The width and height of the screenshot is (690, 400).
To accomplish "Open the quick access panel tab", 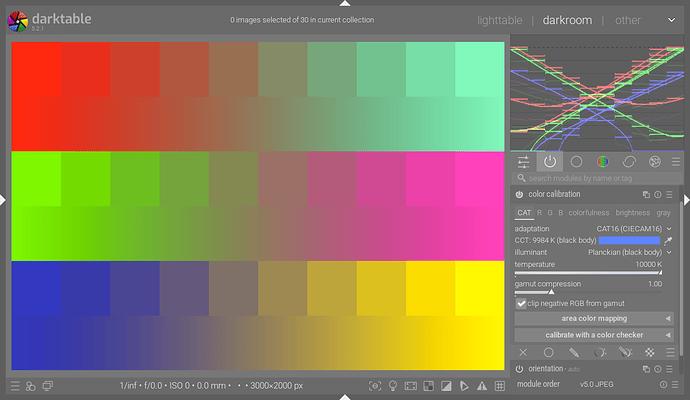I will (524, 161).
